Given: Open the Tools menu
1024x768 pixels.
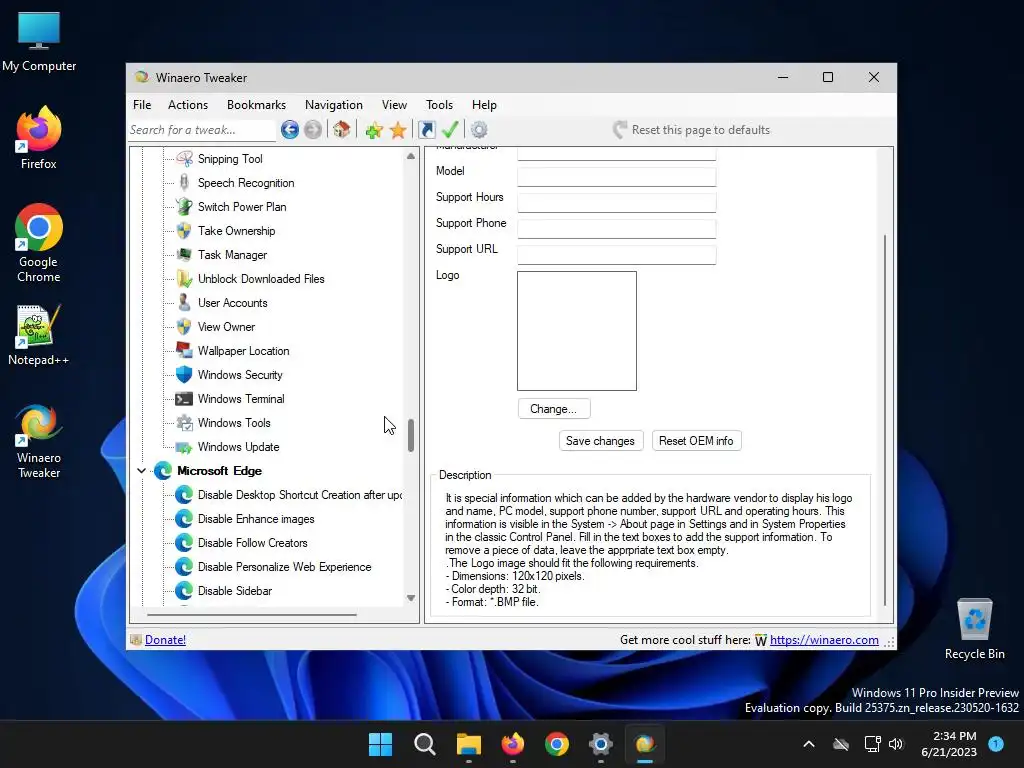Looking at the screenshot, I should pos(440,104).
